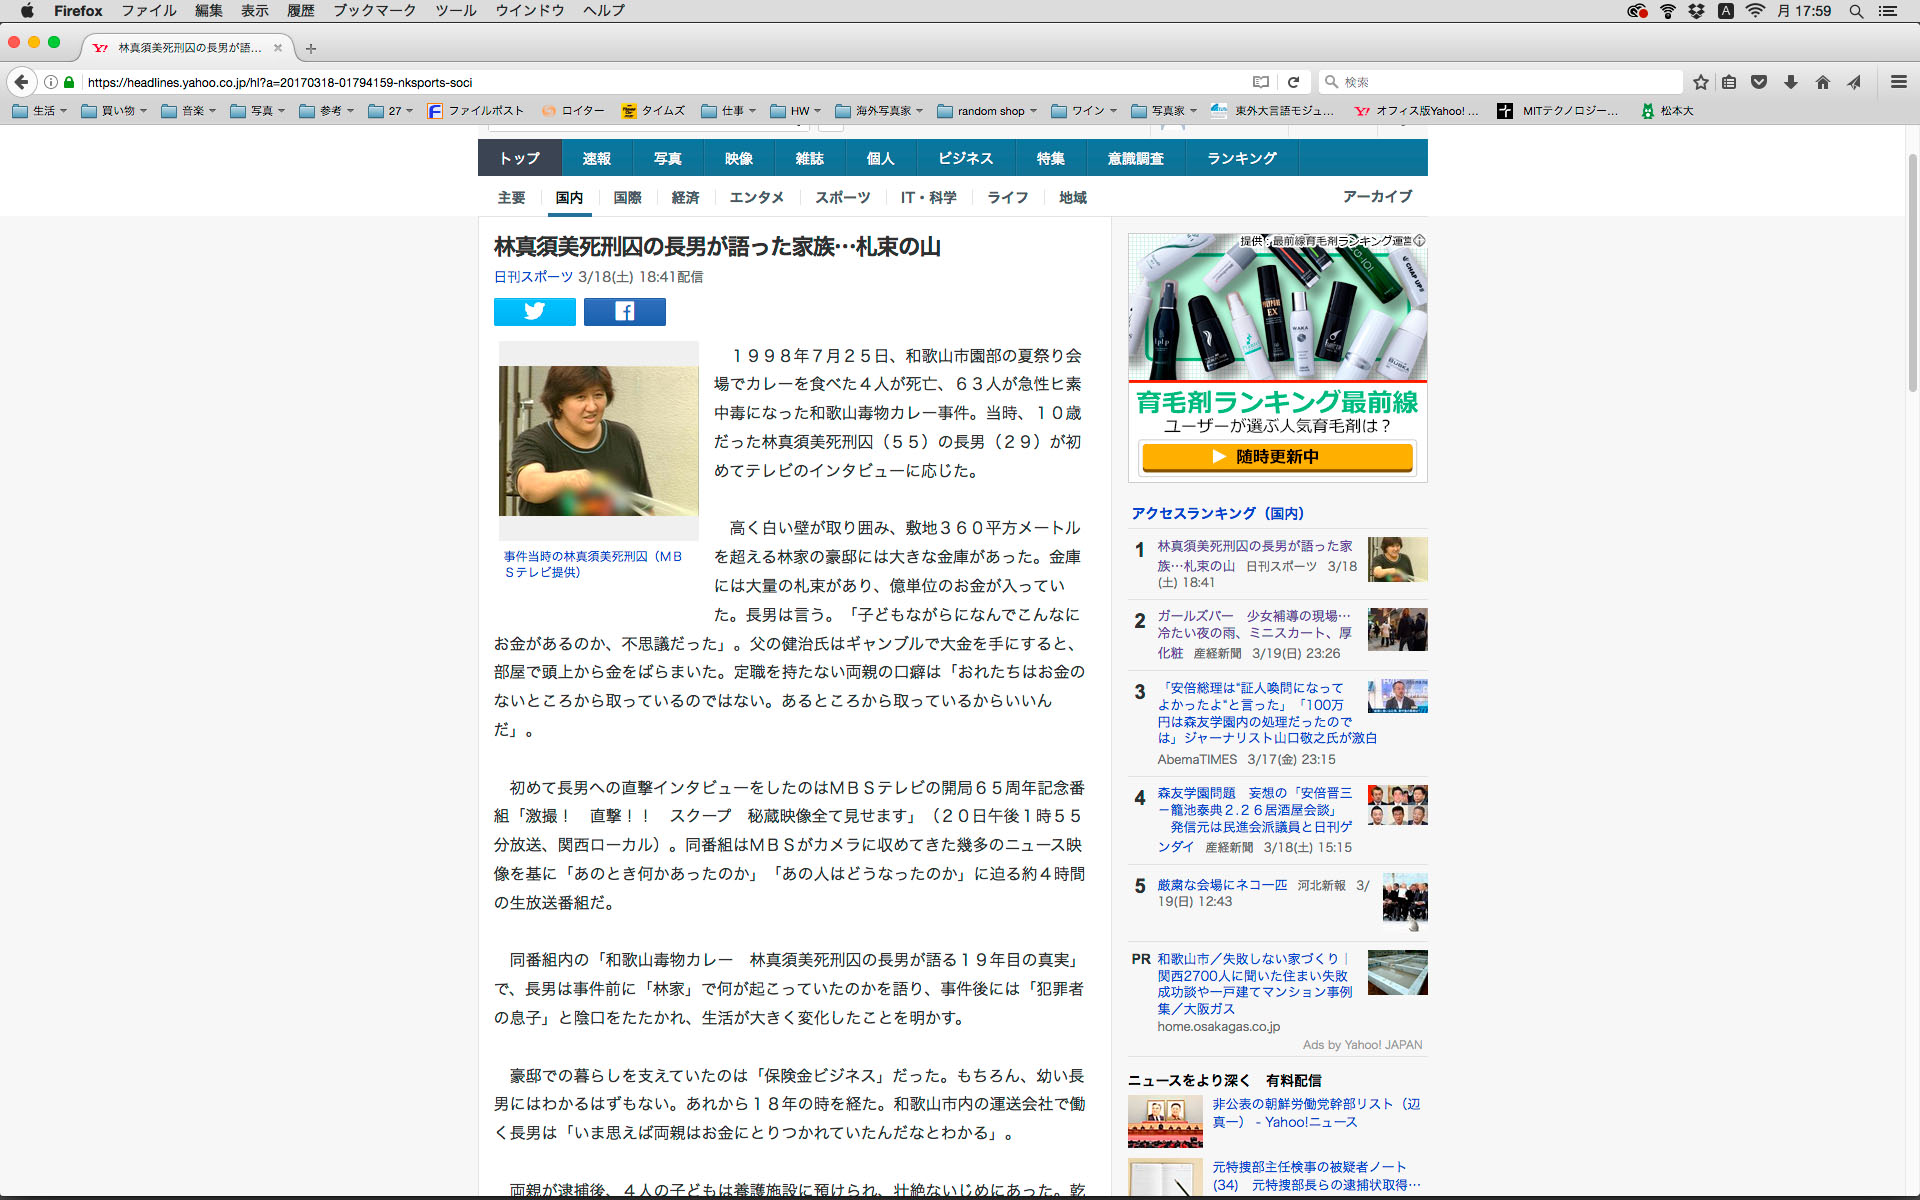Click the 随時更新中 orange ad button
1920x1200 pixels.
tap(1277, 457)
